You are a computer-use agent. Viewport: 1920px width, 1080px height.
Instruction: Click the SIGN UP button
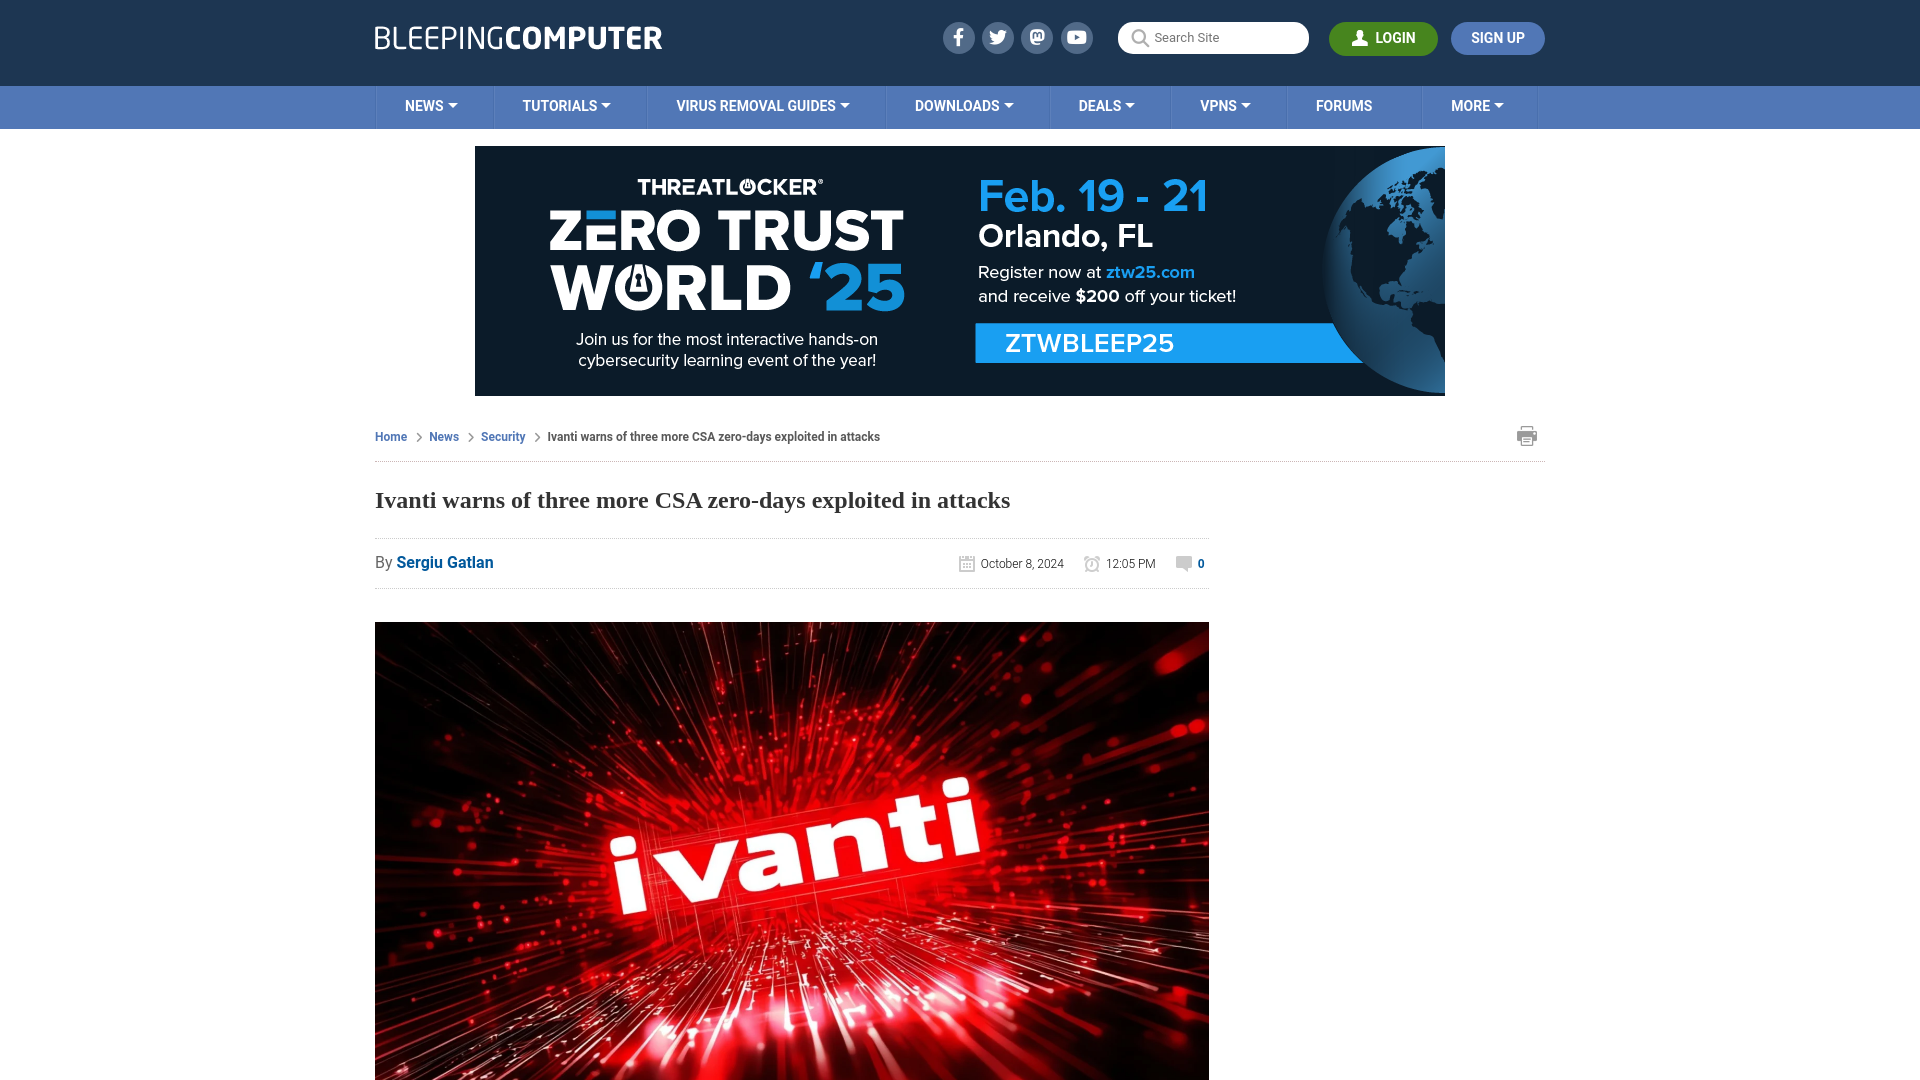1497,38
